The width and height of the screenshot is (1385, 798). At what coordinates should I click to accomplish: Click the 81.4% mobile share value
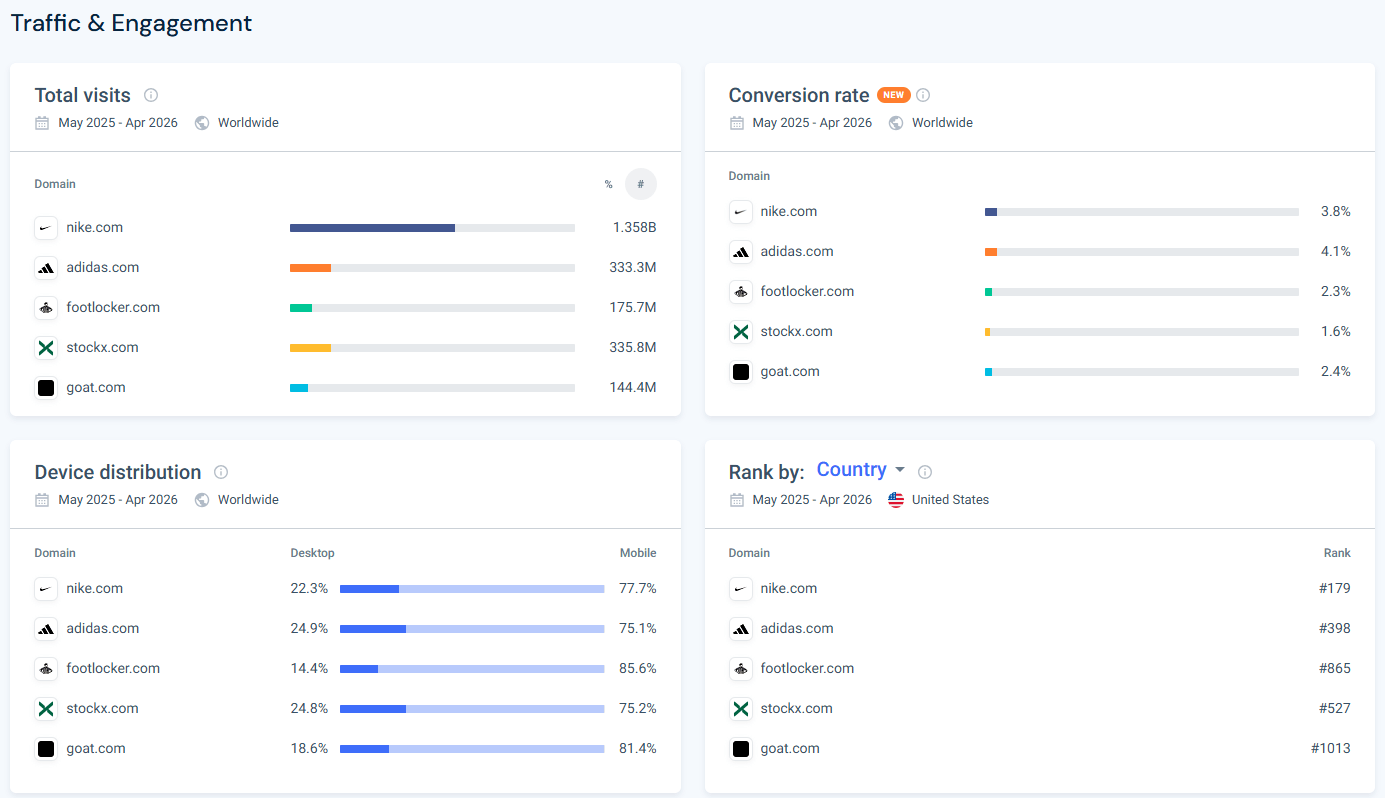638,749
